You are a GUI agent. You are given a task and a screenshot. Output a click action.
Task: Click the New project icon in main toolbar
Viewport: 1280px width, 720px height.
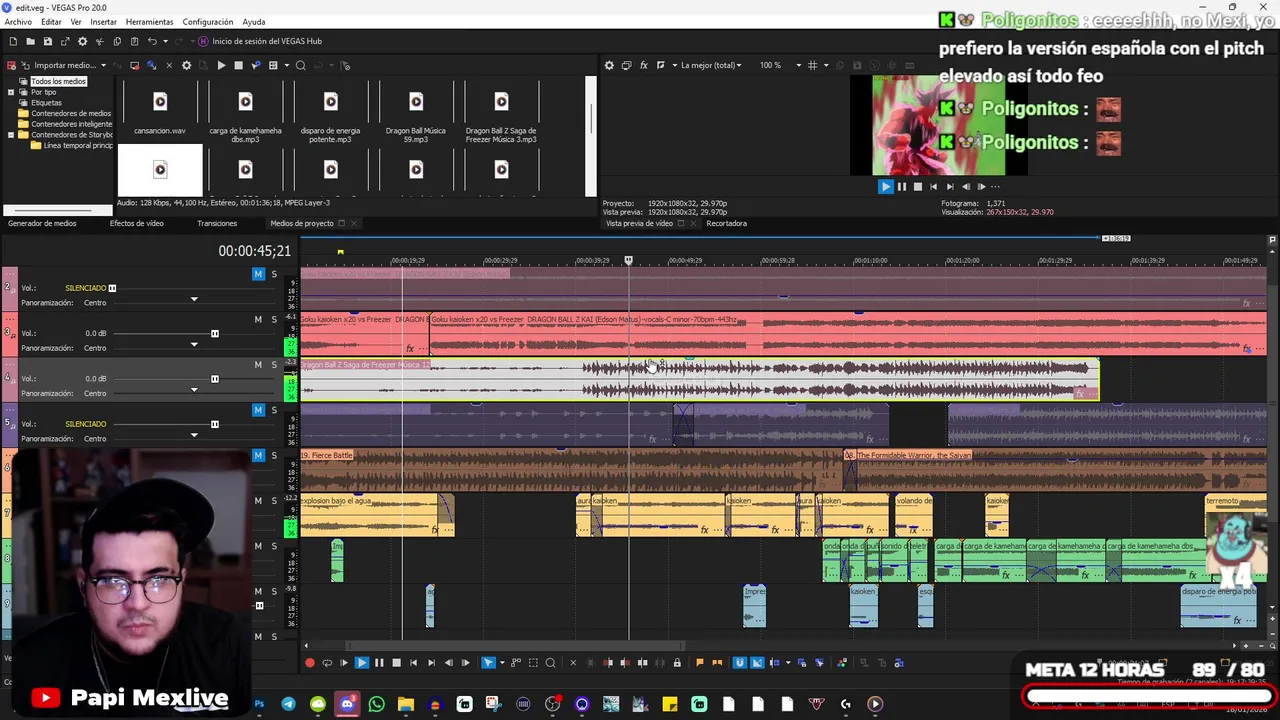tap(13, 41)
